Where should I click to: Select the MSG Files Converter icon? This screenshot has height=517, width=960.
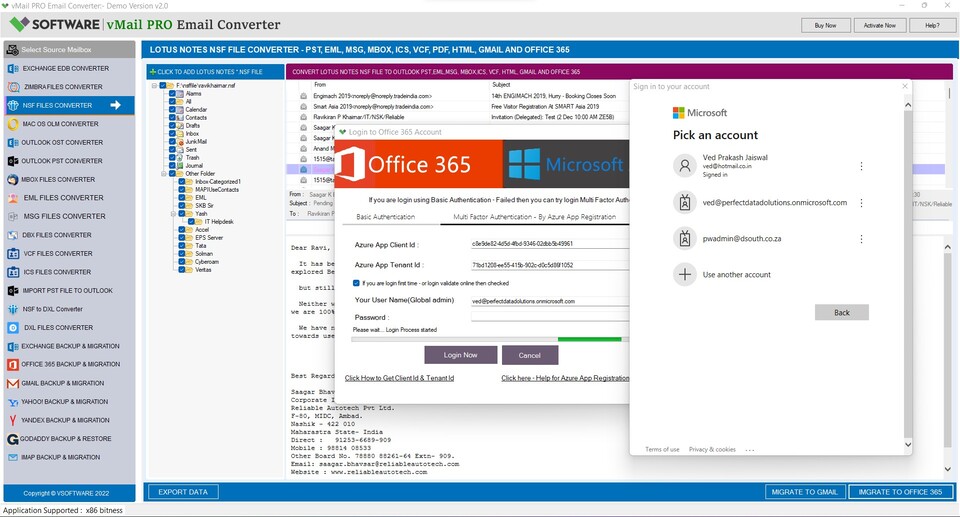pos(13,216)
